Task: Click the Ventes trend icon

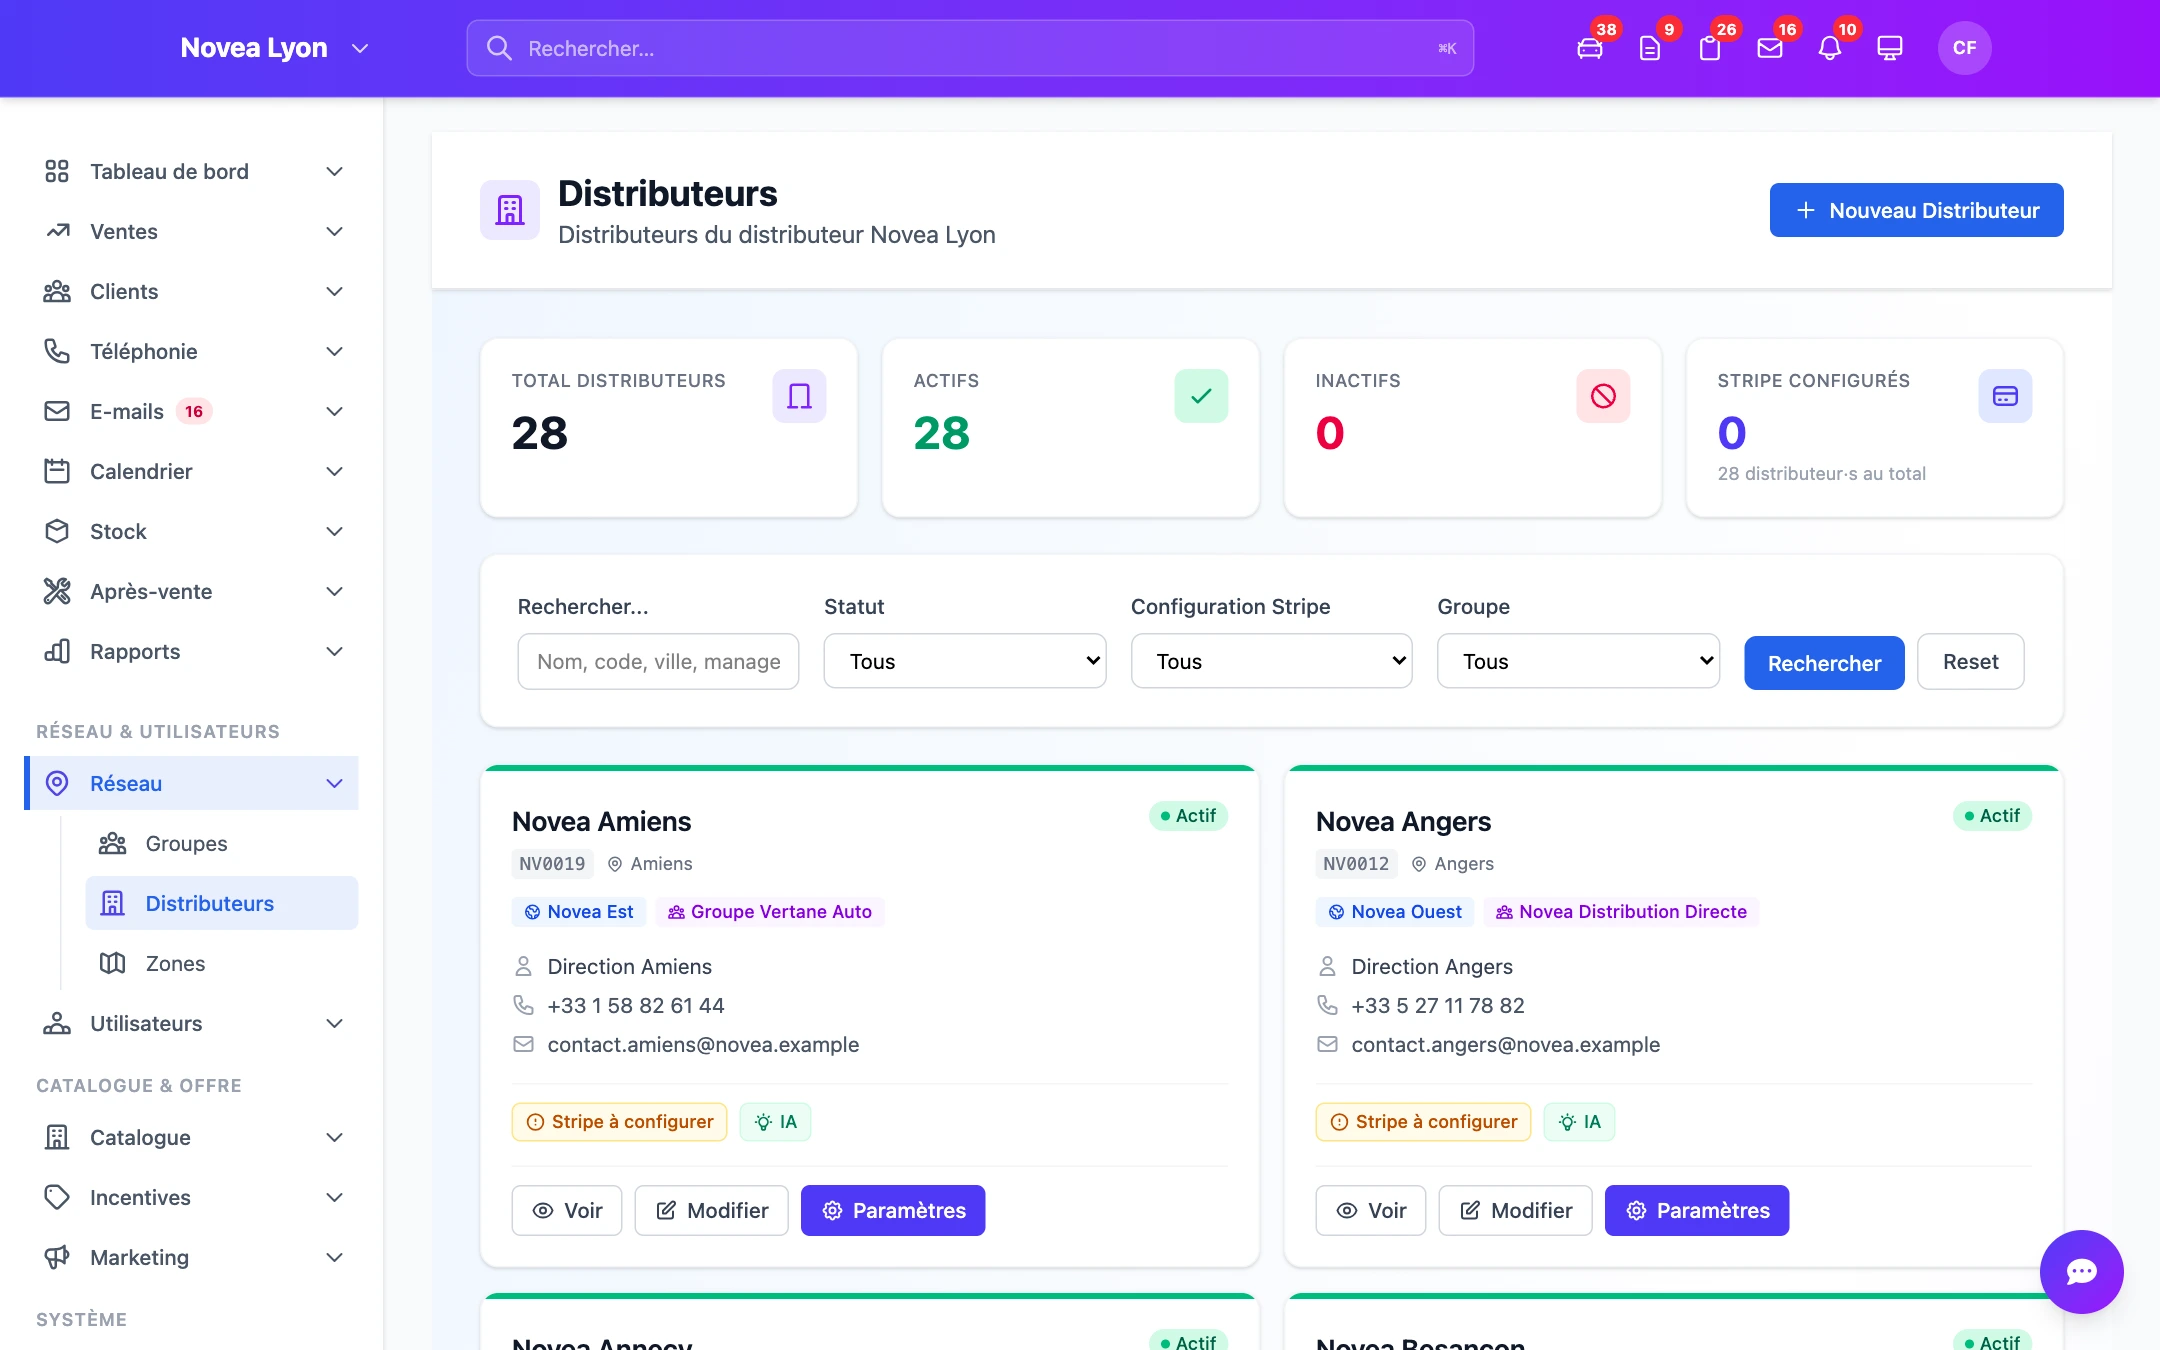Action: 57,231
